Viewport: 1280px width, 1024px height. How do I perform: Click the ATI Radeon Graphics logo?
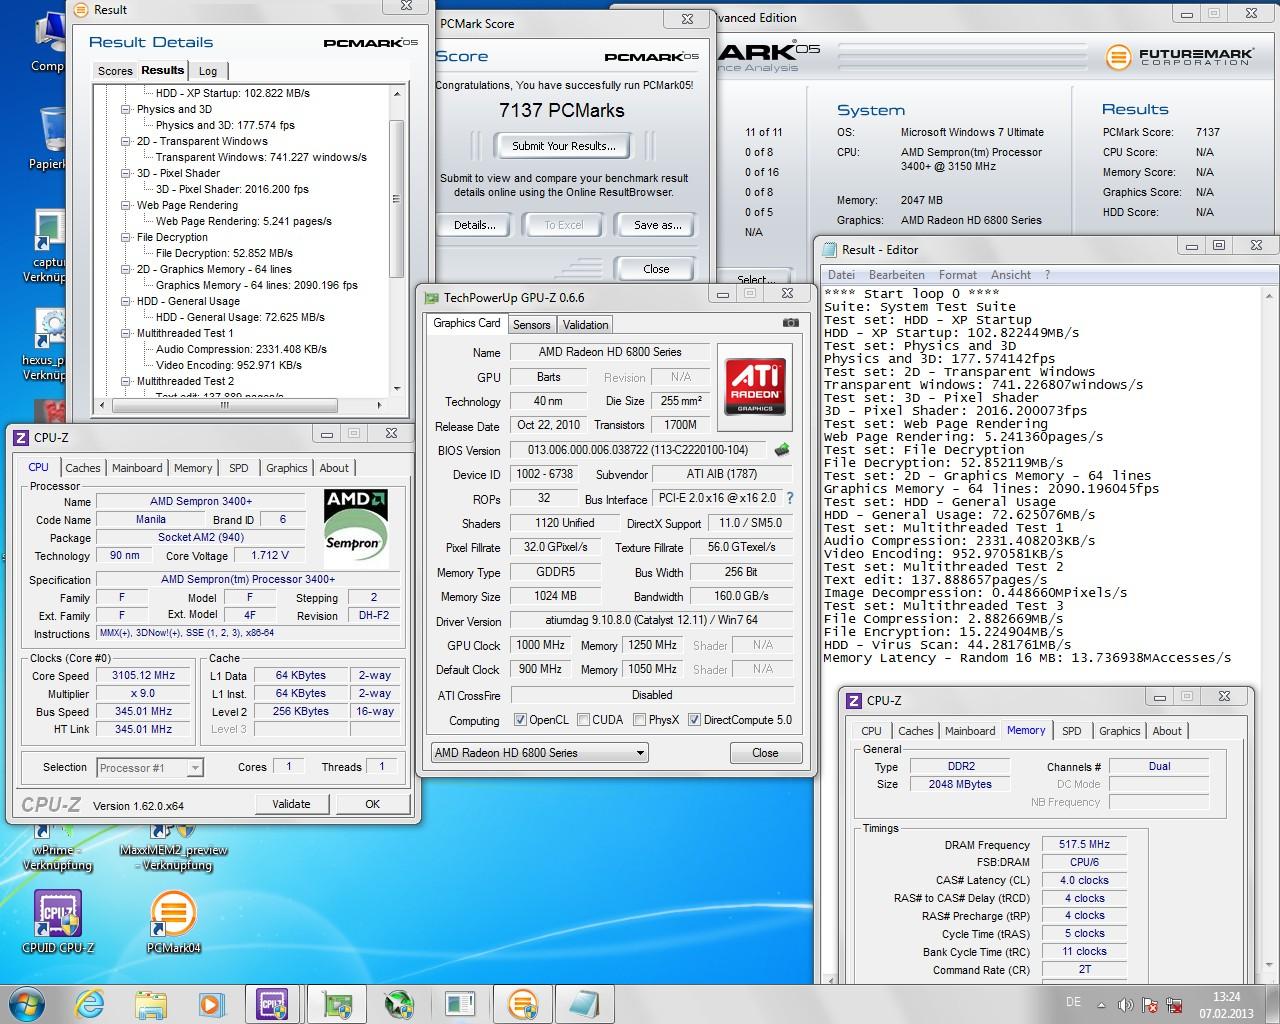[756, 388]
